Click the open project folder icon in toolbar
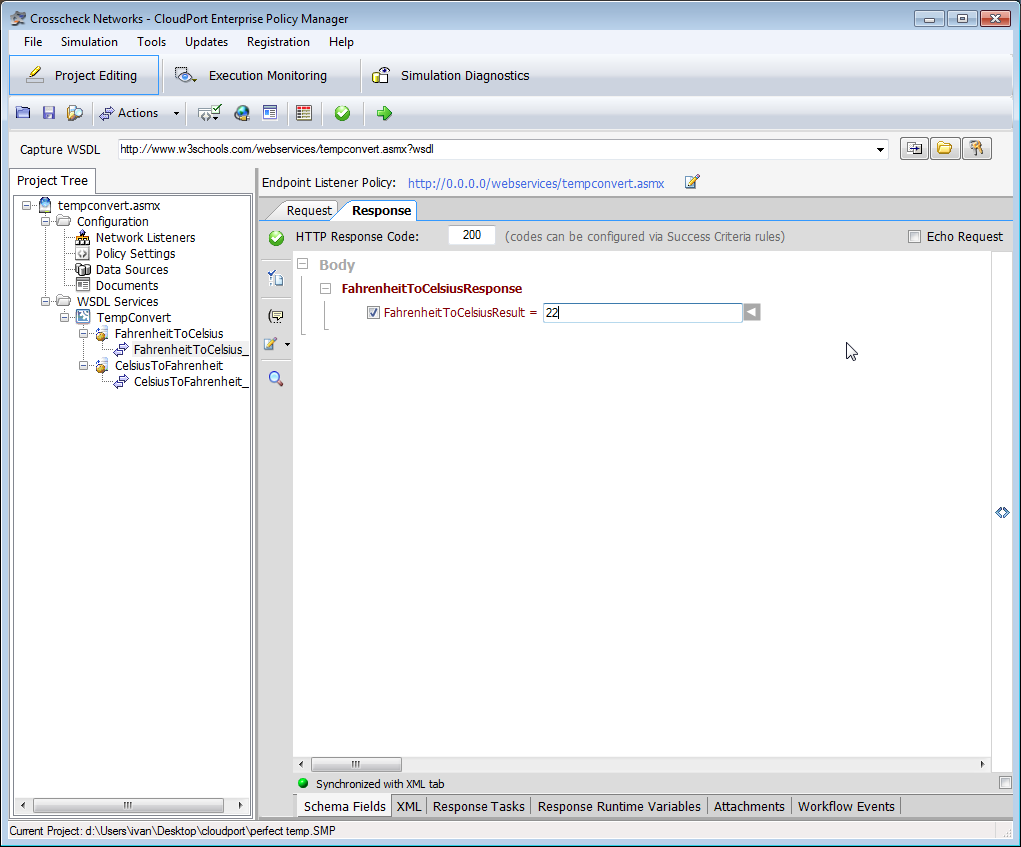This screenshot has width=1021, height=847. tap(23, 113)
